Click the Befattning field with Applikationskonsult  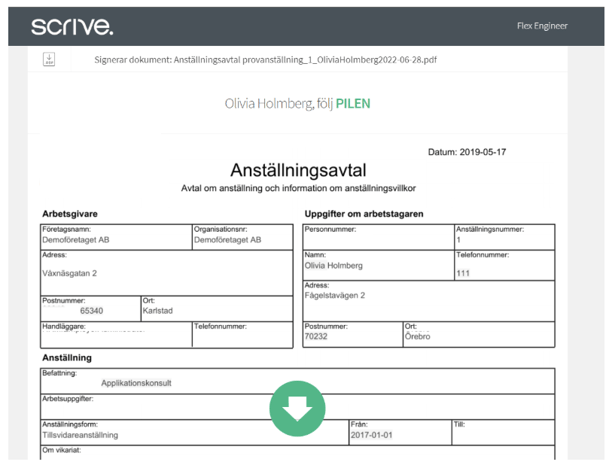[x=137, y=382]
